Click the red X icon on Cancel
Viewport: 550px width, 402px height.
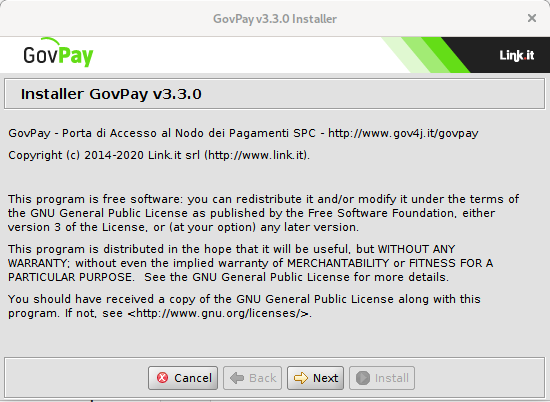[x=162, y=378]
